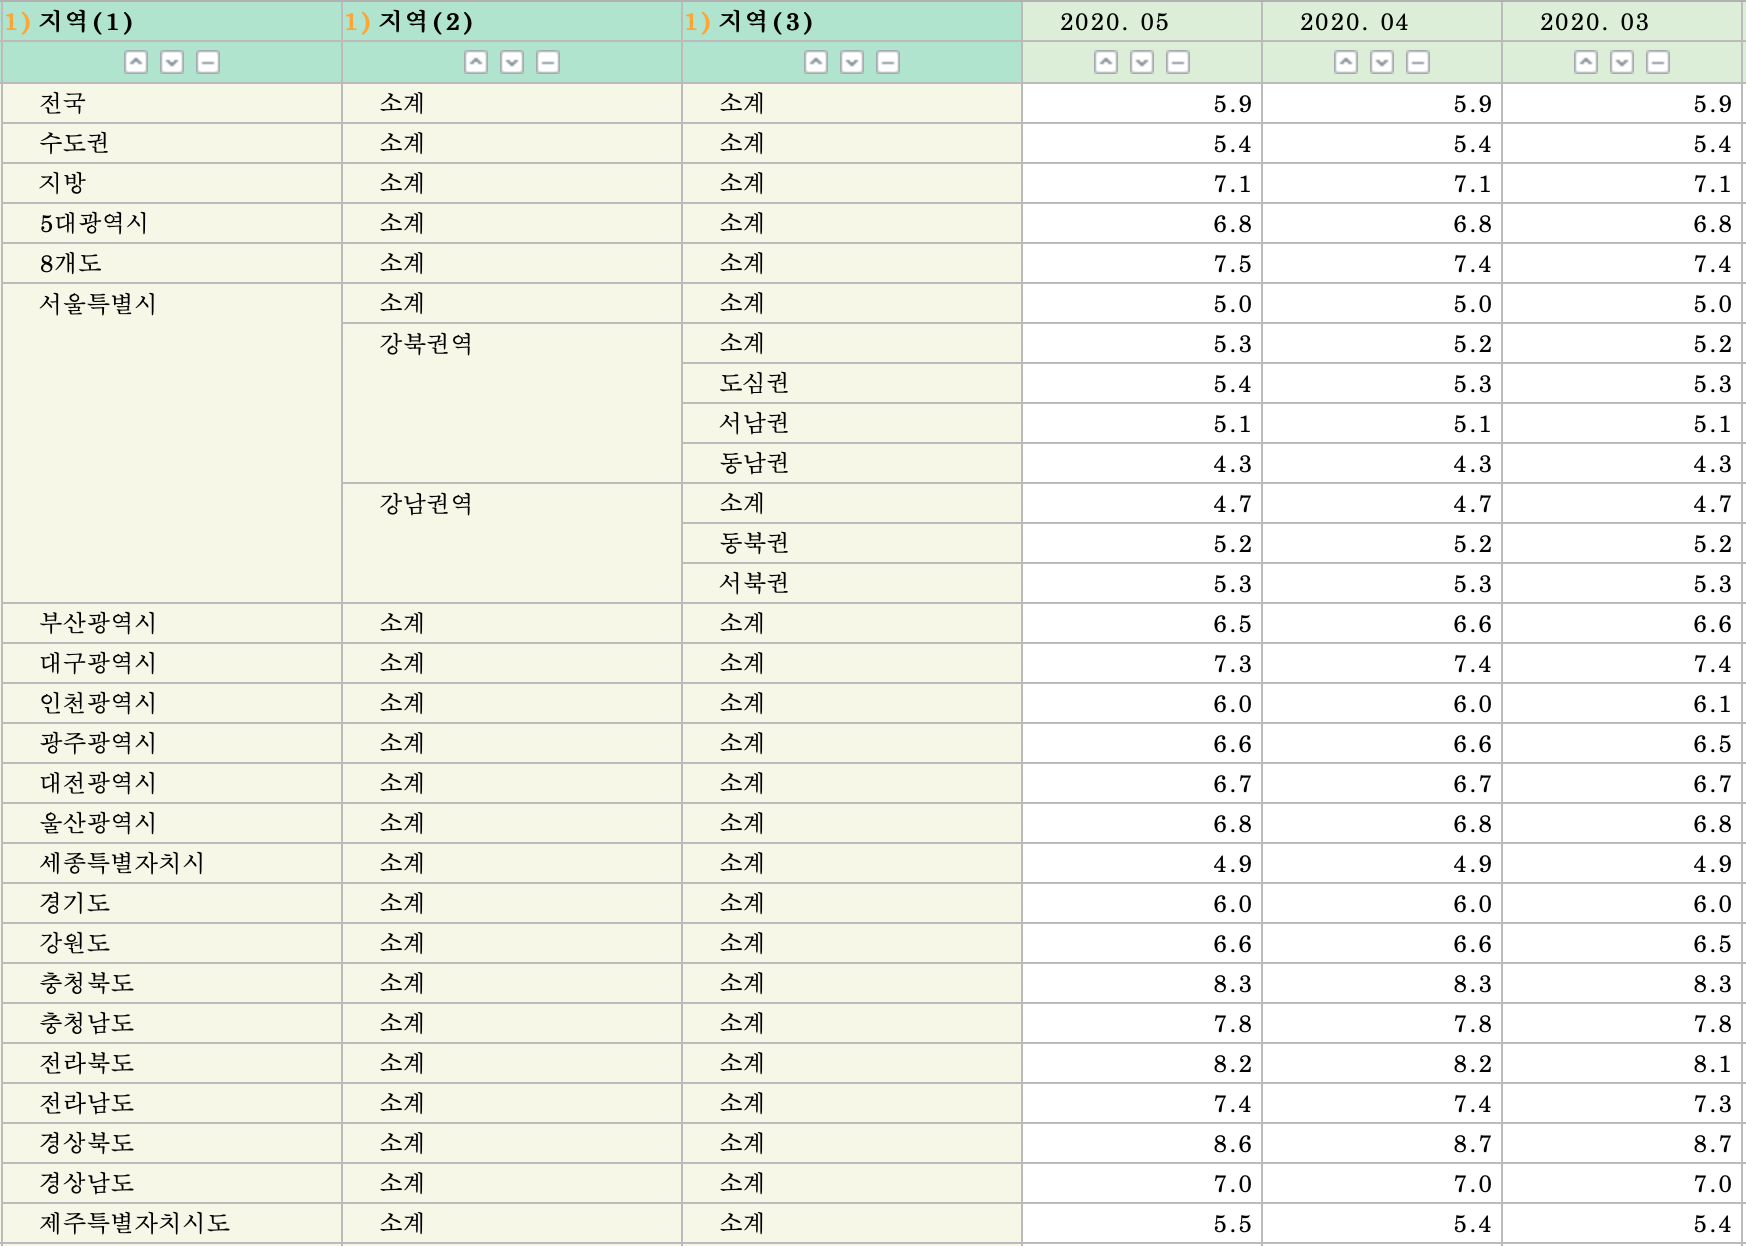The height and width of the screenshot is (1246, 1746).
Task: Select the 전국 row label
Action: point(63,103)
